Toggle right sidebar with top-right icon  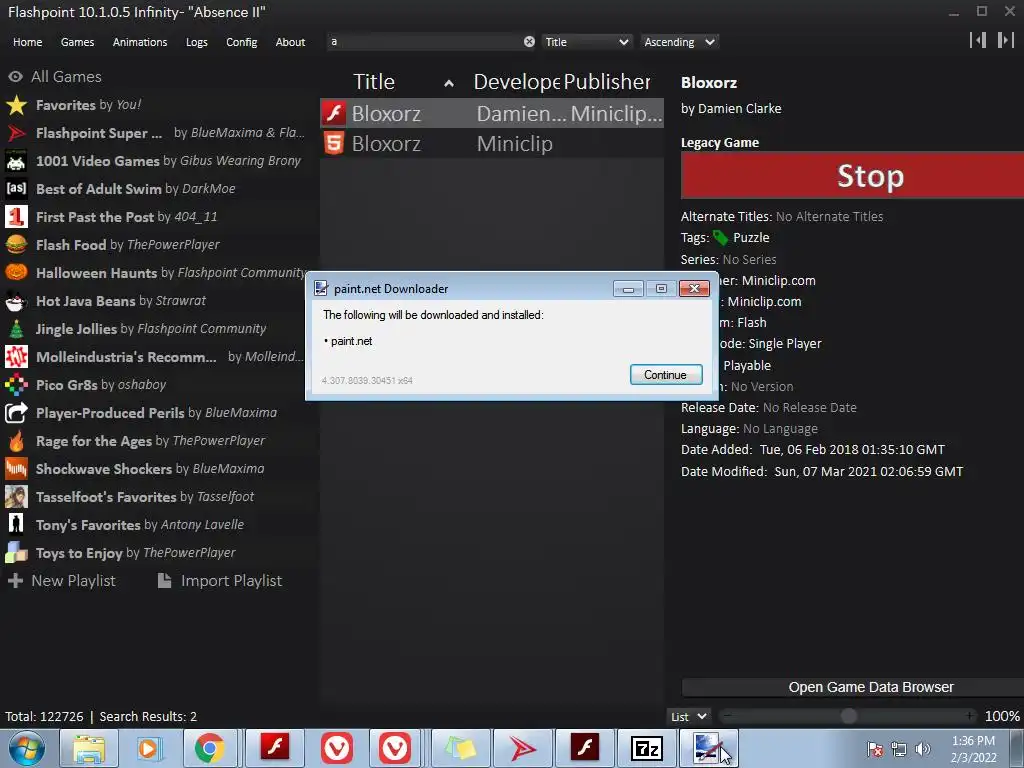click(x=1006, y=40)
